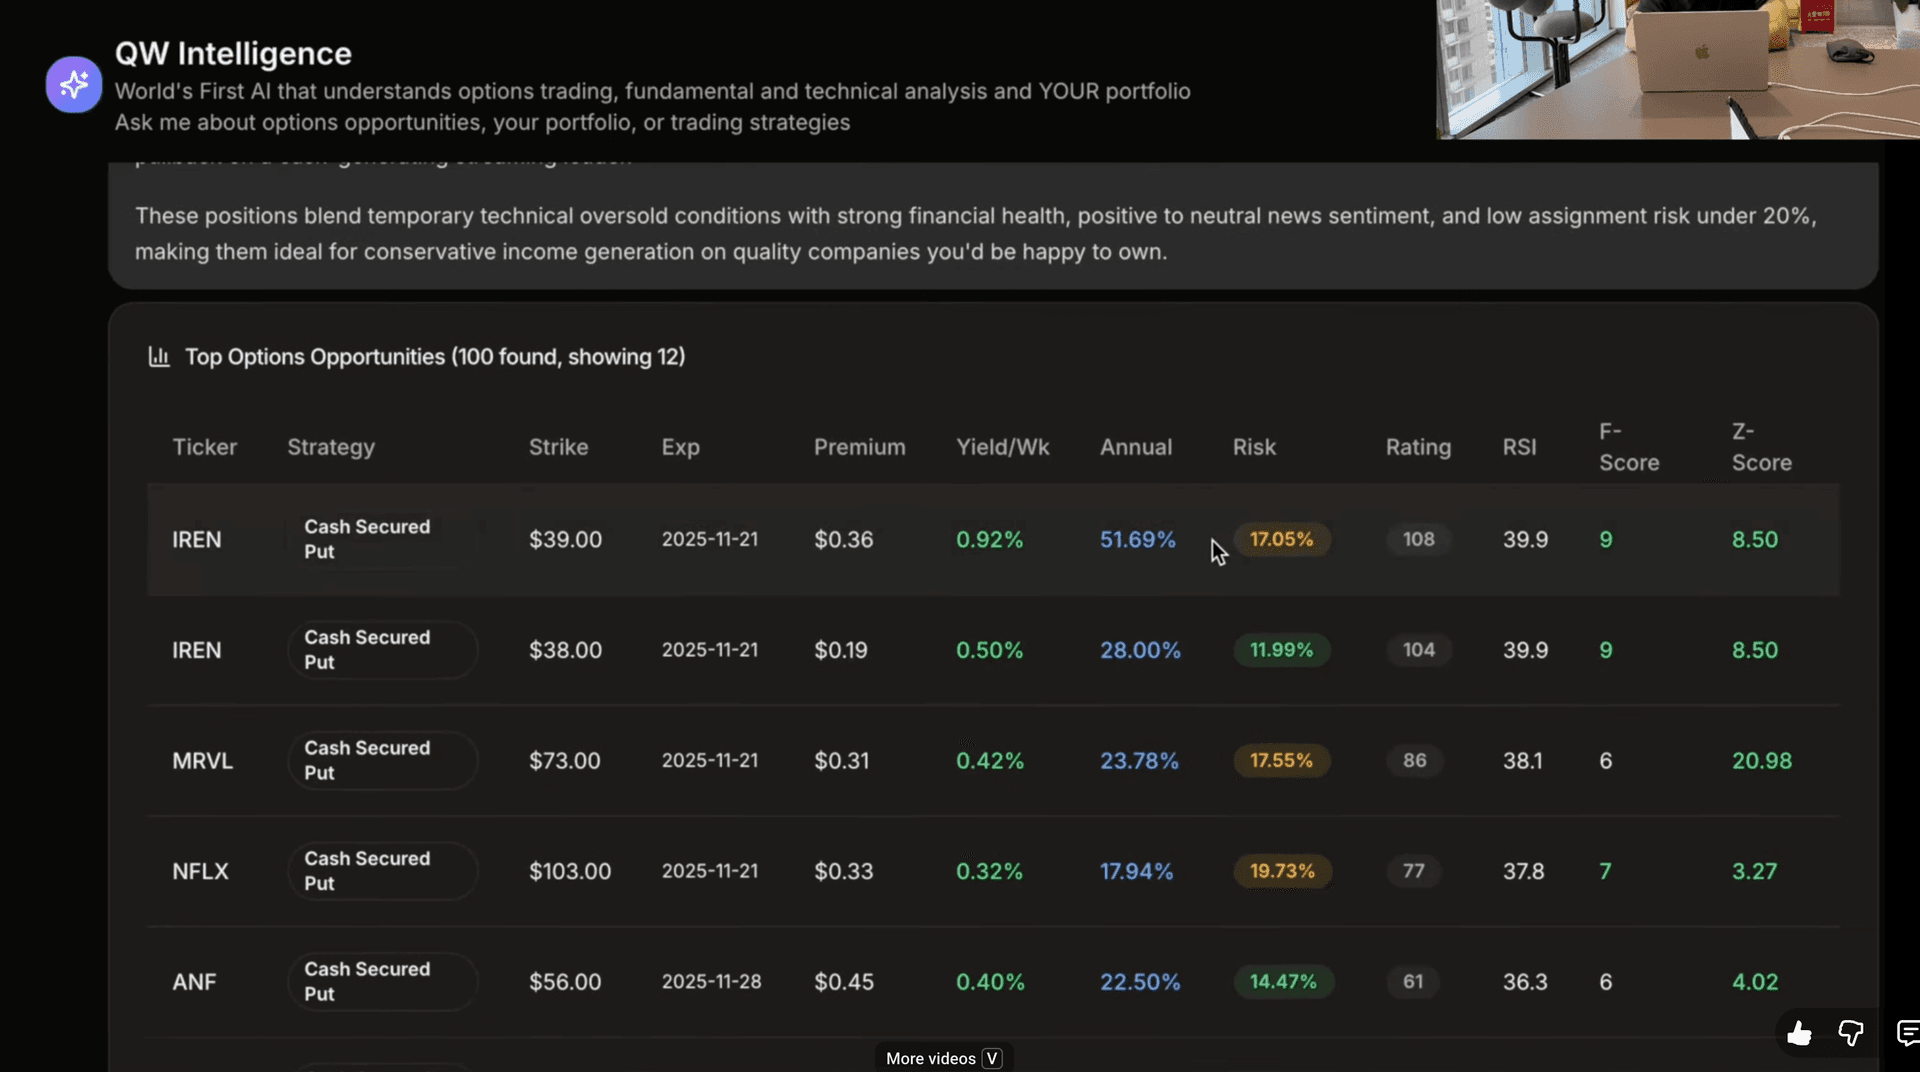Select the NFLX ticker label
This screenshot has height=1072, width=1920.
pyautogui.click(x=200, y=871)
